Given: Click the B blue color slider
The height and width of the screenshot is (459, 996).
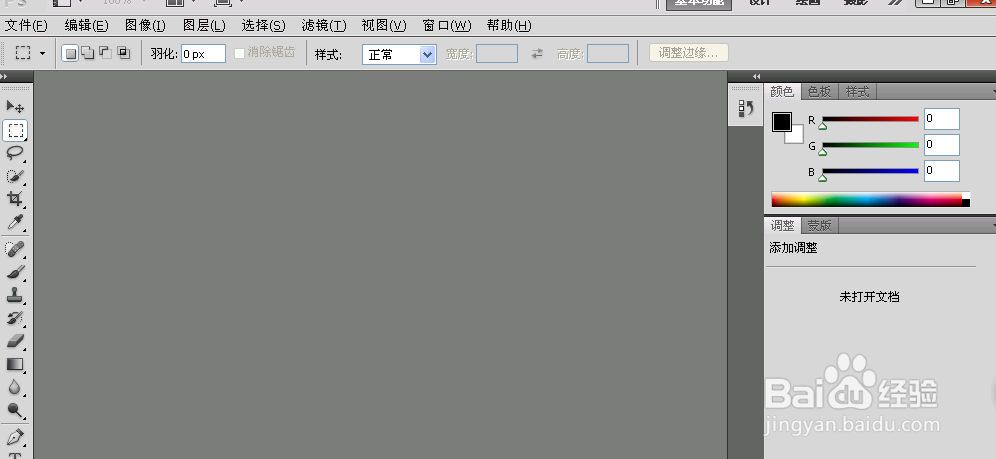Looking at the screenshot, I should 870,171.
